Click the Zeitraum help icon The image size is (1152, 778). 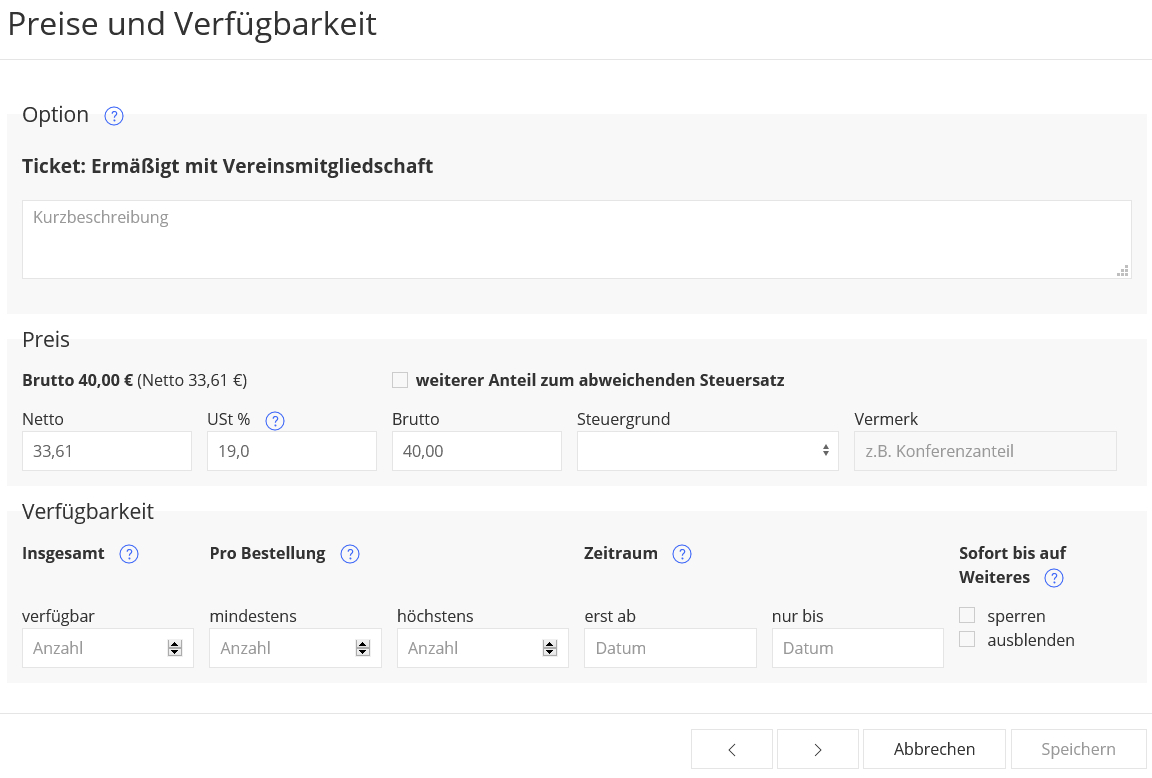[682, 554]
